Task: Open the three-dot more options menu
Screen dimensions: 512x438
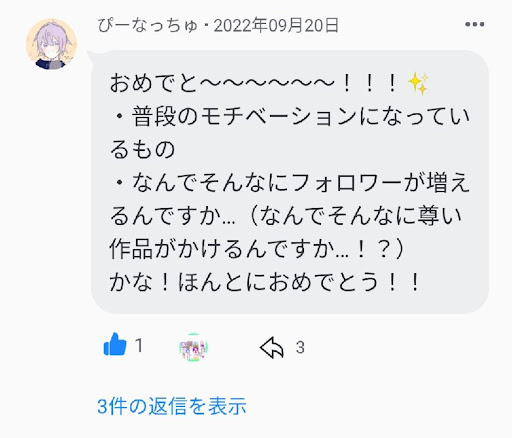Action: click(475, 24)
